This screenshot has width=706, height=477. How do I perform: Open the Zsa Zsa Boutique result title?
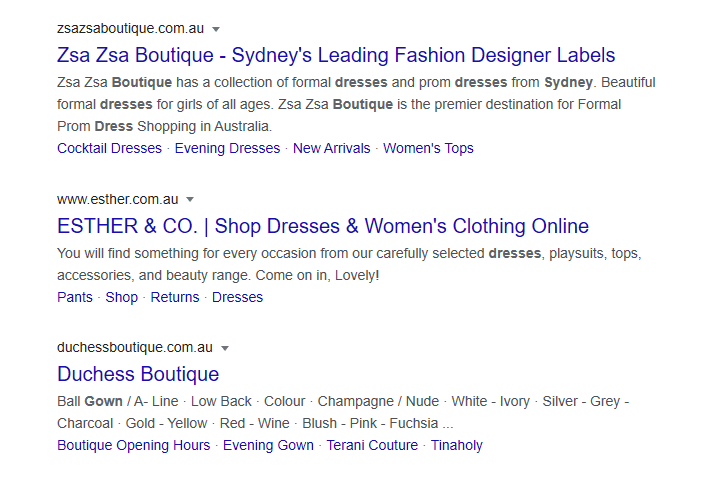click(x=336, y=55)
